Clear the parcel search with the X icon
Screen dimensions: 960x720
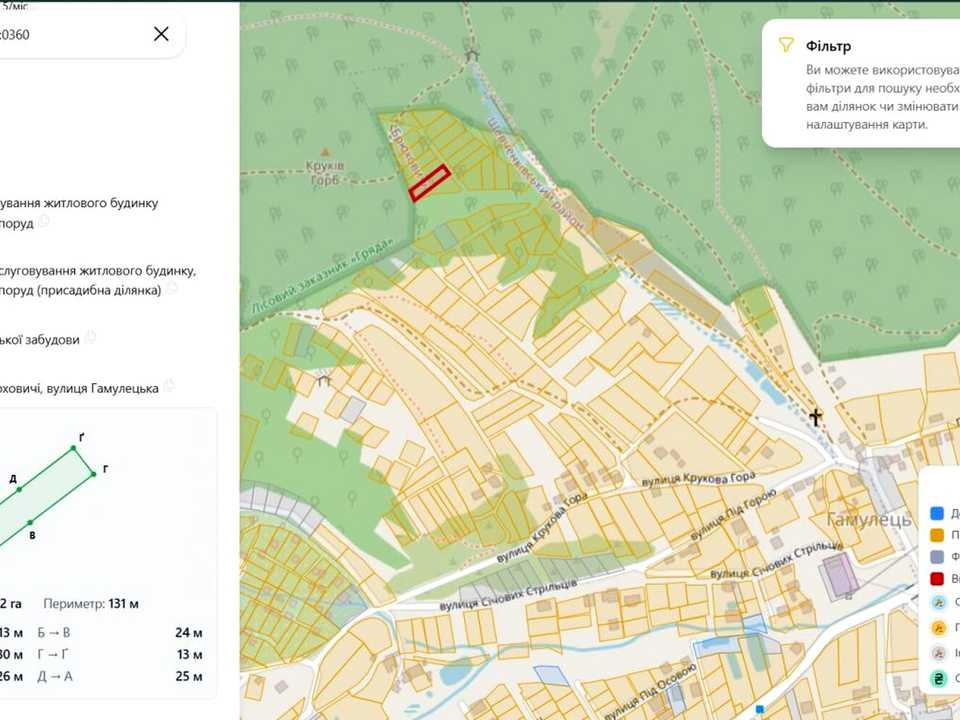click(161, 34)
